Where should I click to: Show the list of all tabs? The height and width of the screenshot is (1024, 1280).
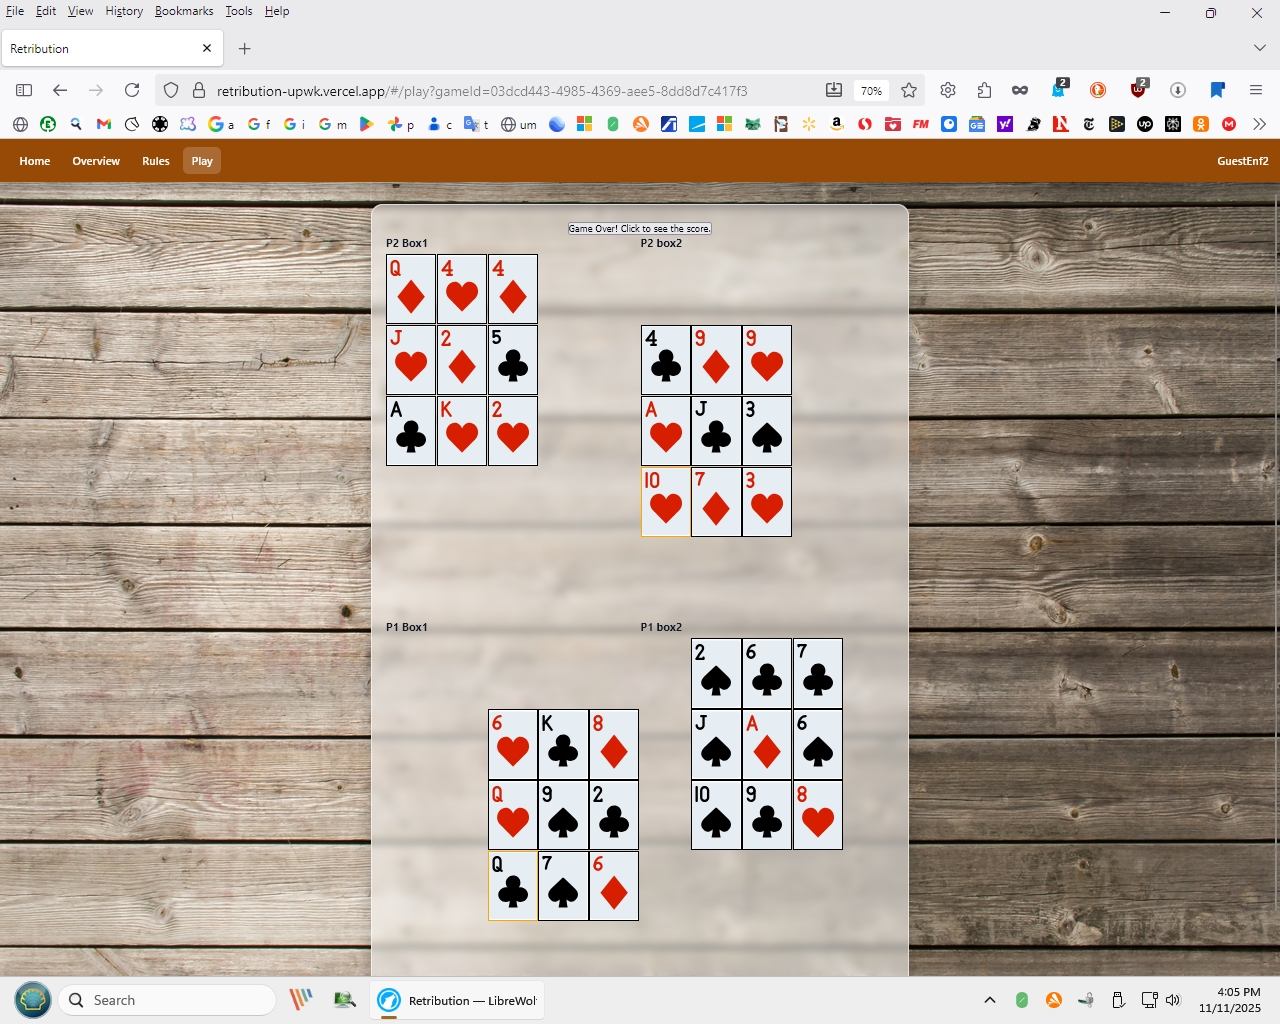click(1259, 48)
